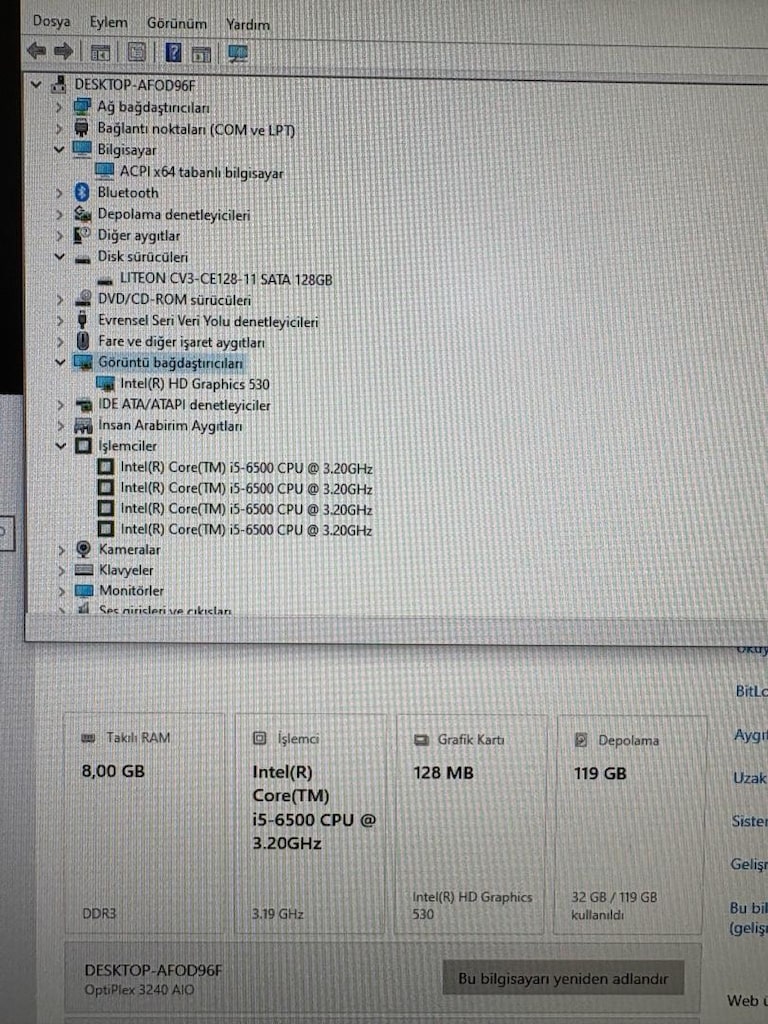Expand Ağ bağdaştırıcıları category
The image size is (768, 1024).
(59, 106)
